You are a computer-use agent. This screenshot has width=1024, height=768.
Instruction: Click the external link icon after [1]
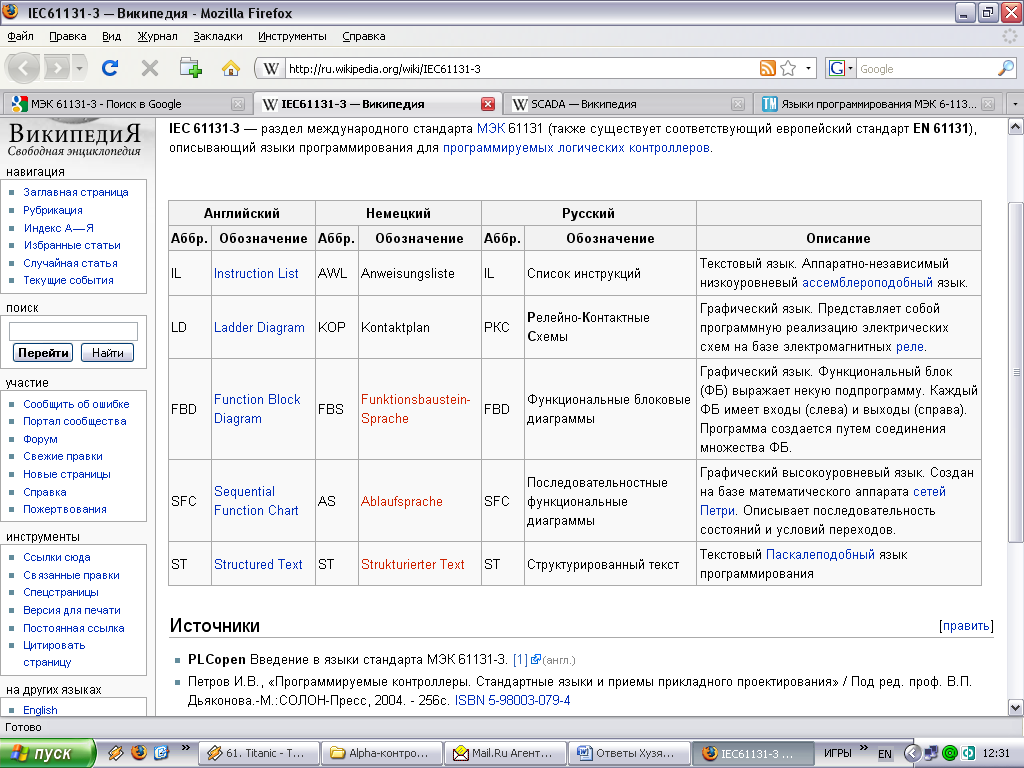[536, 659]
